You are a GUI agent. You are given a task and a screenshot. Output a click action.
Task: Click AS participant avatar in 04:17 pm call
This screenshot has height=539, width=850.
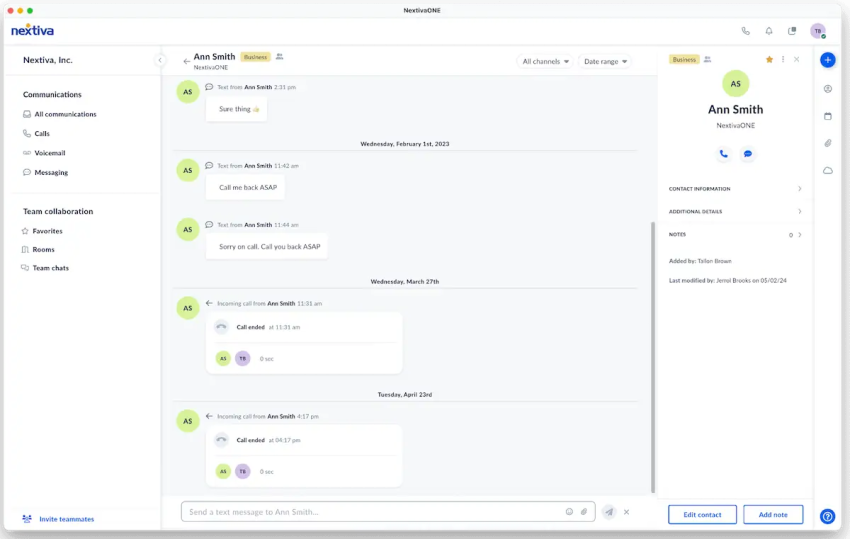coord(223,471)
